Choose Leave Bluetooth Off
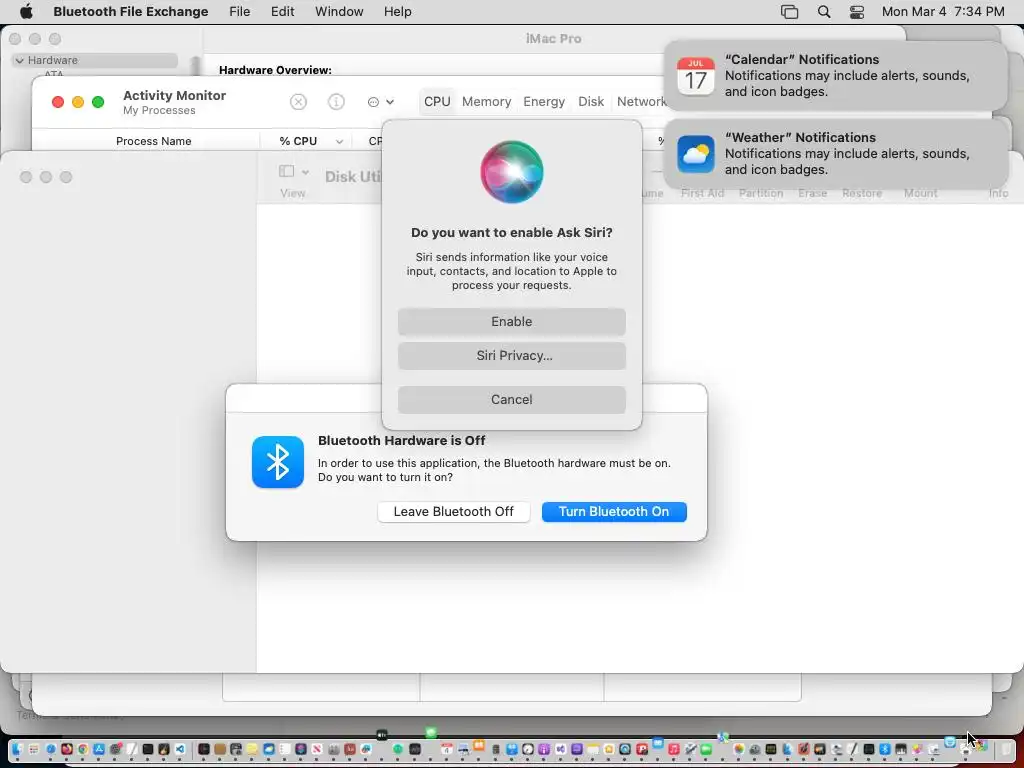Image resolution: width=1024 pixels, height=768 pixels. 453,511
